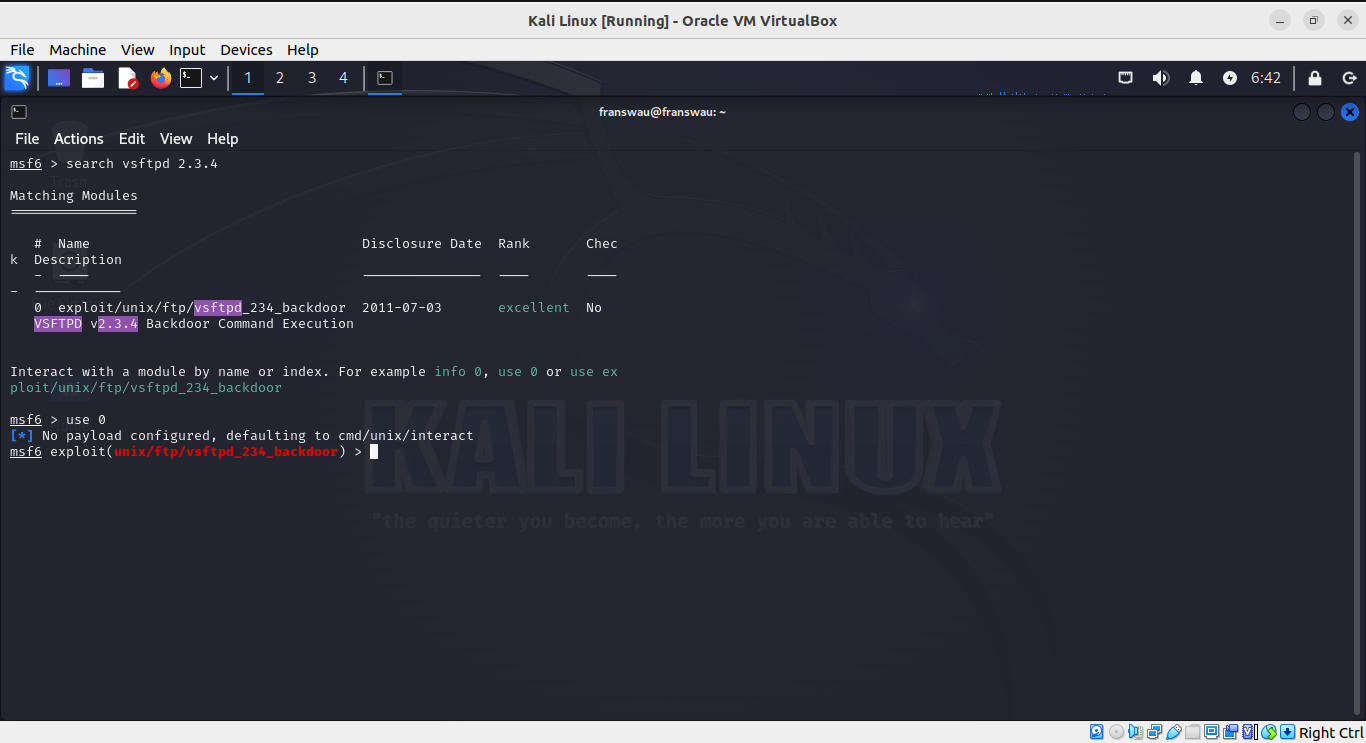1366x743 pixels.
Task: Click the VirtualBox USB status icon
Action: (x=1174, y=732)
